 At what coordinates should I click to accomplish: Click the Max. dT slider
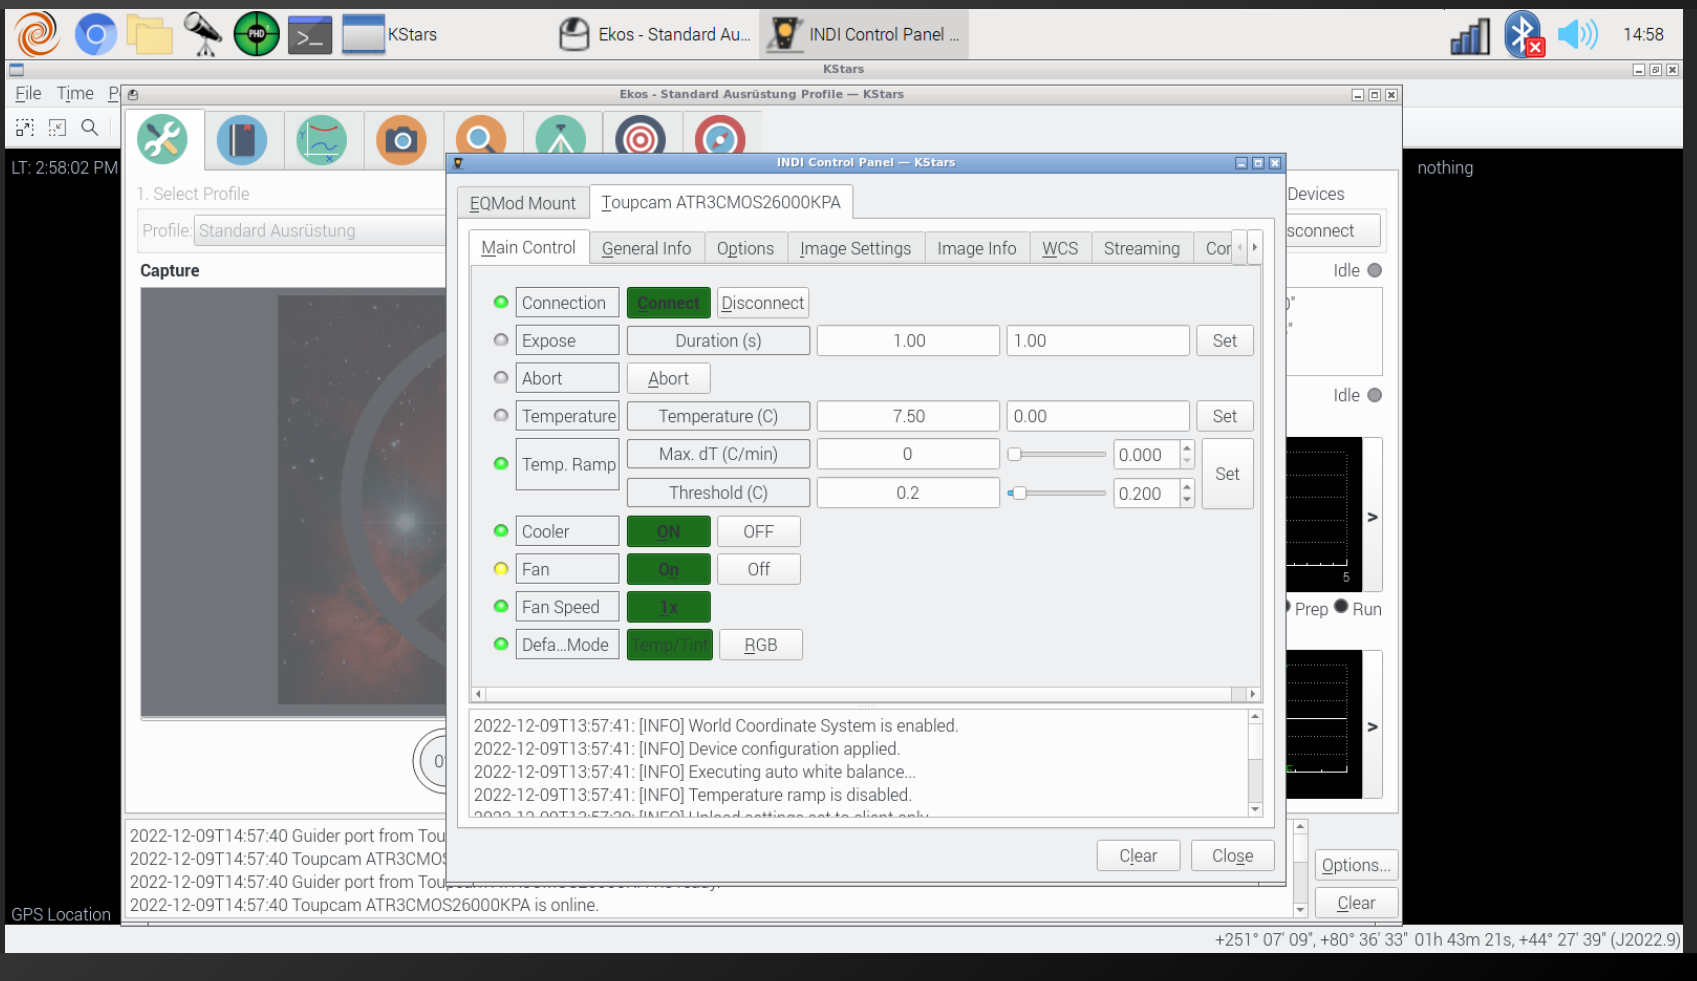1057,454
